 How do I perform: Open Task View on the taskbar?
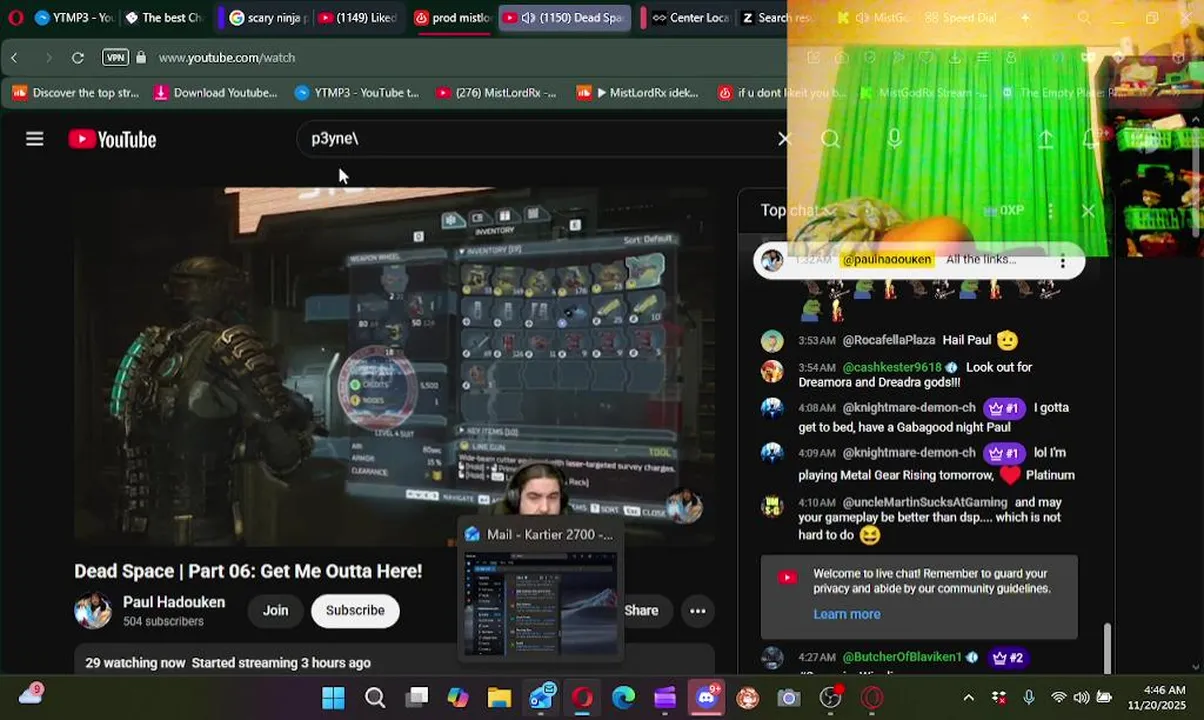click(417, 697)
